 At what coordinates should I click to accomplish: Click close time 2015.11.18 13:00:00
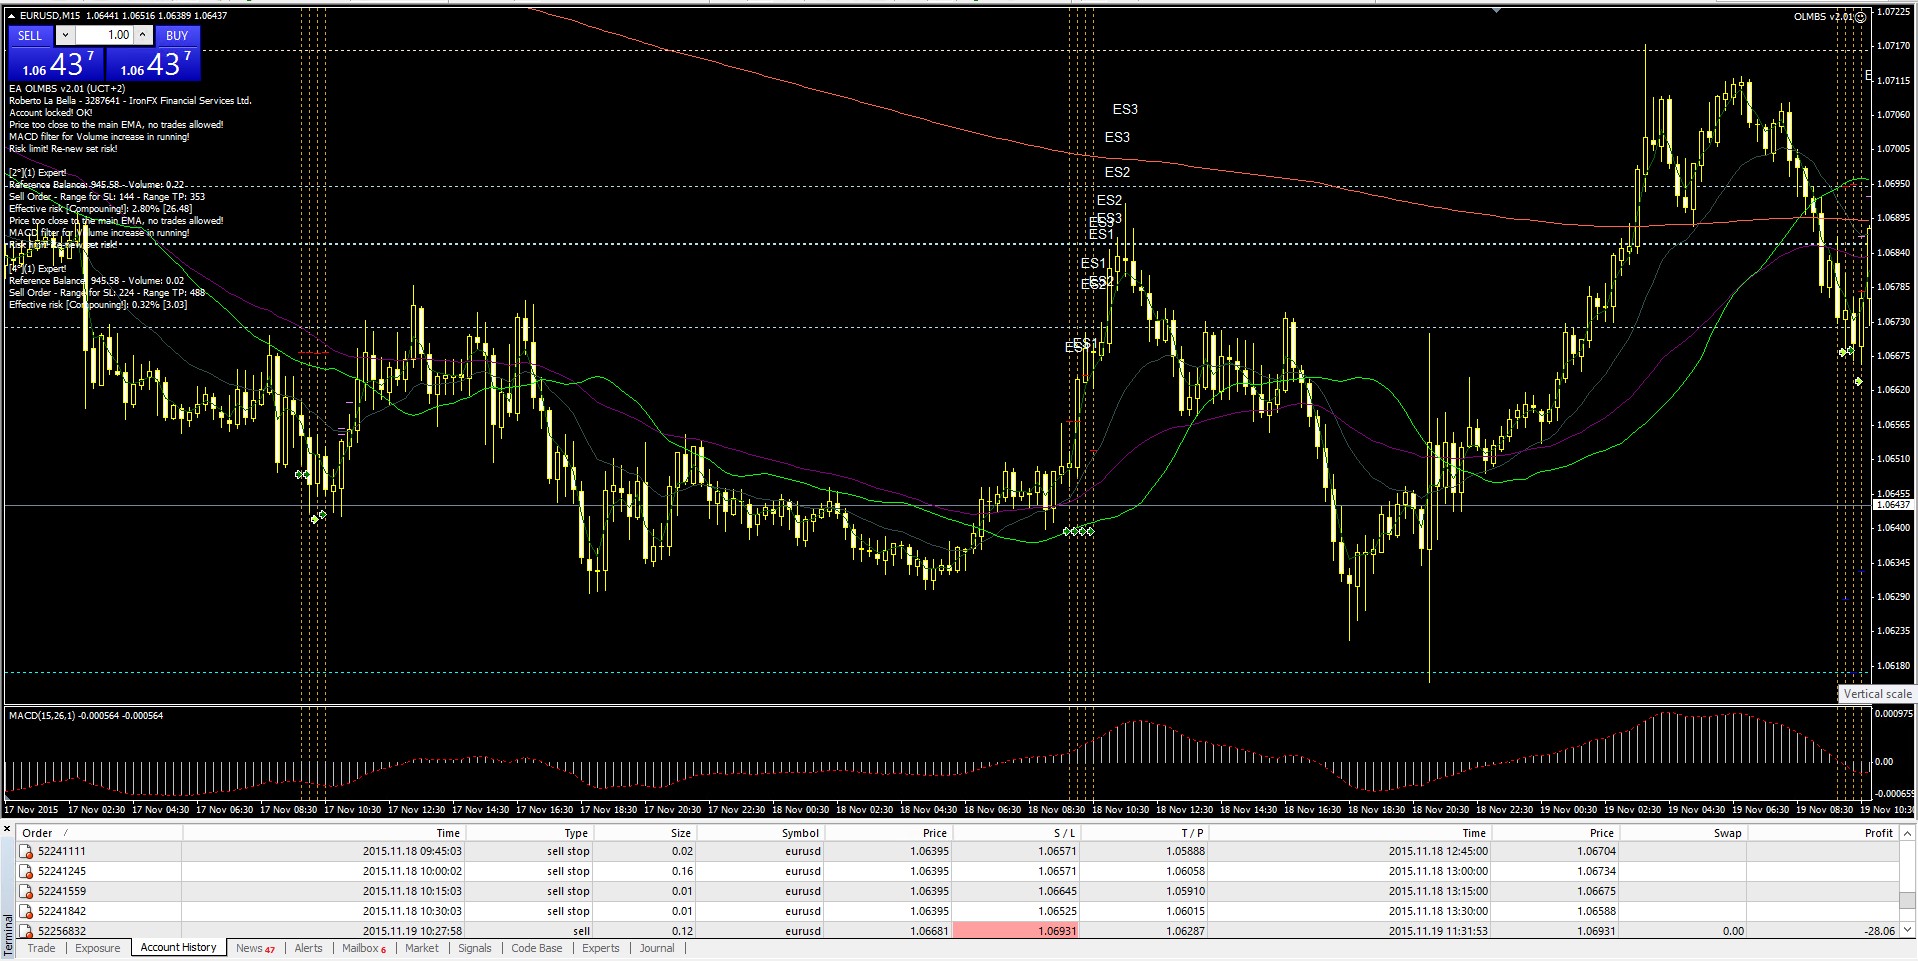pyautogui.click(x=1438, y=872)
